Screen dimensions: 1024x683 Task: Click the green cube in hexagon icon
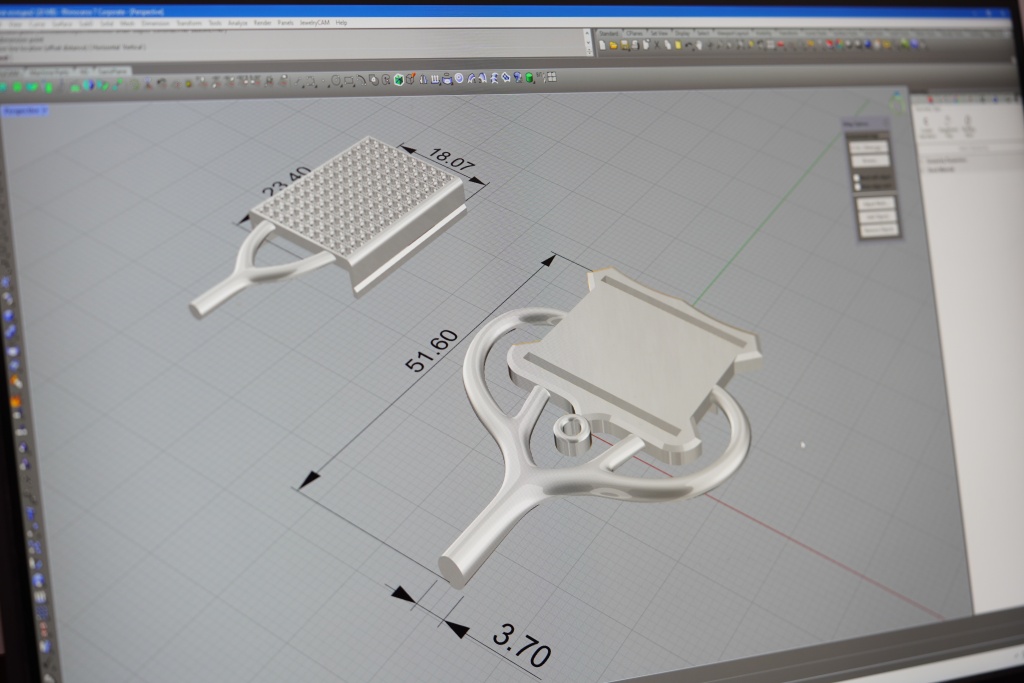(x=398, y=80)
